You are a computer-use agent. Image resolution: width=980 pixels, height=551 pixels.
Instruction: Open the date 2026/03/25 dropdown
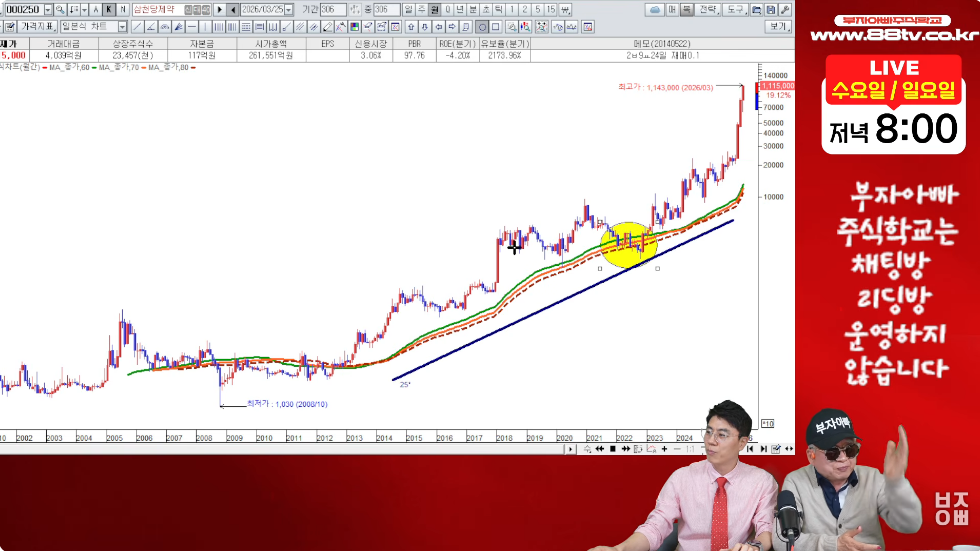(288, 10)
